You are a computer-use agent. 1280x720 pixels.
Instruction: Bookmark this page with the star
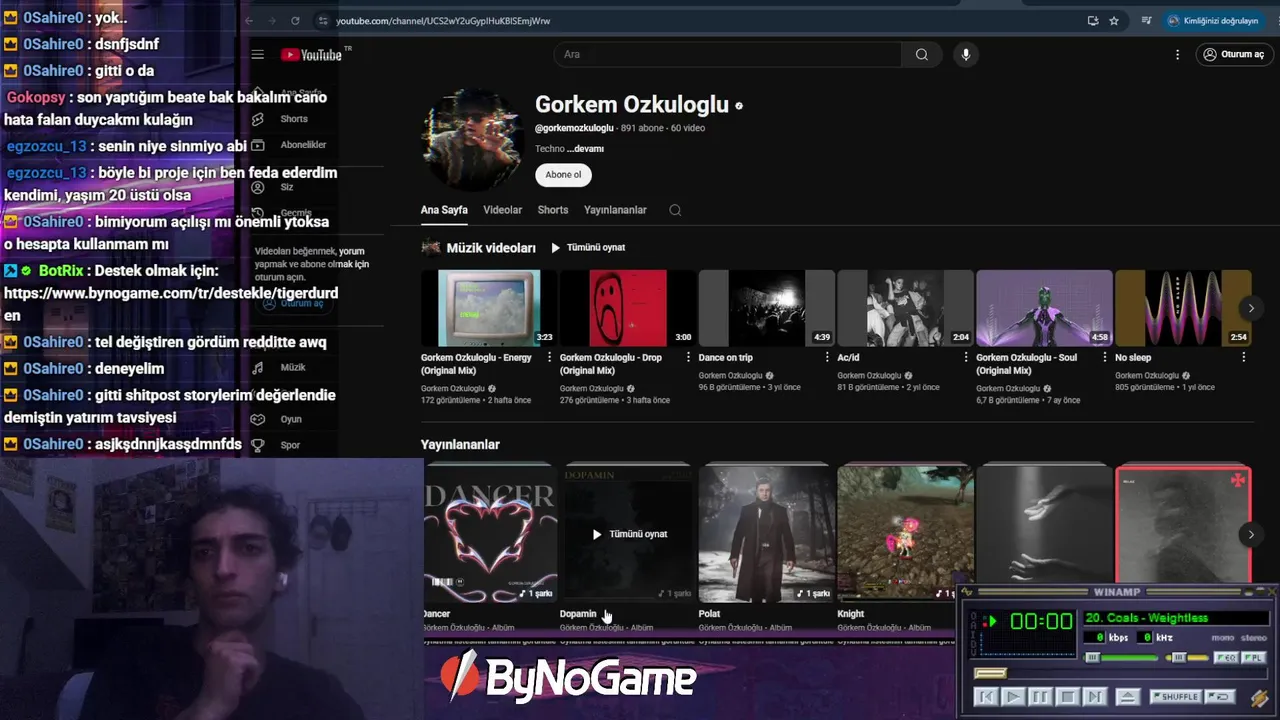tap(1114, 21)
